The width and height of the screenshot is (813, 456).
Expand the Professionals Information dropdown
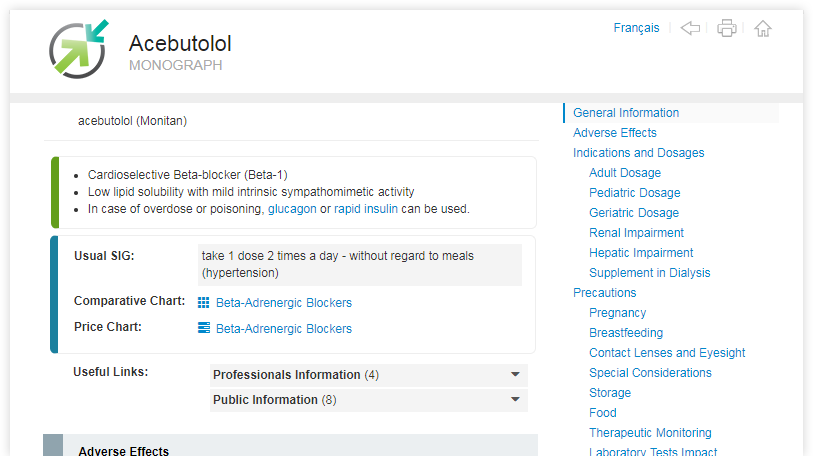(x=369, y=375)
